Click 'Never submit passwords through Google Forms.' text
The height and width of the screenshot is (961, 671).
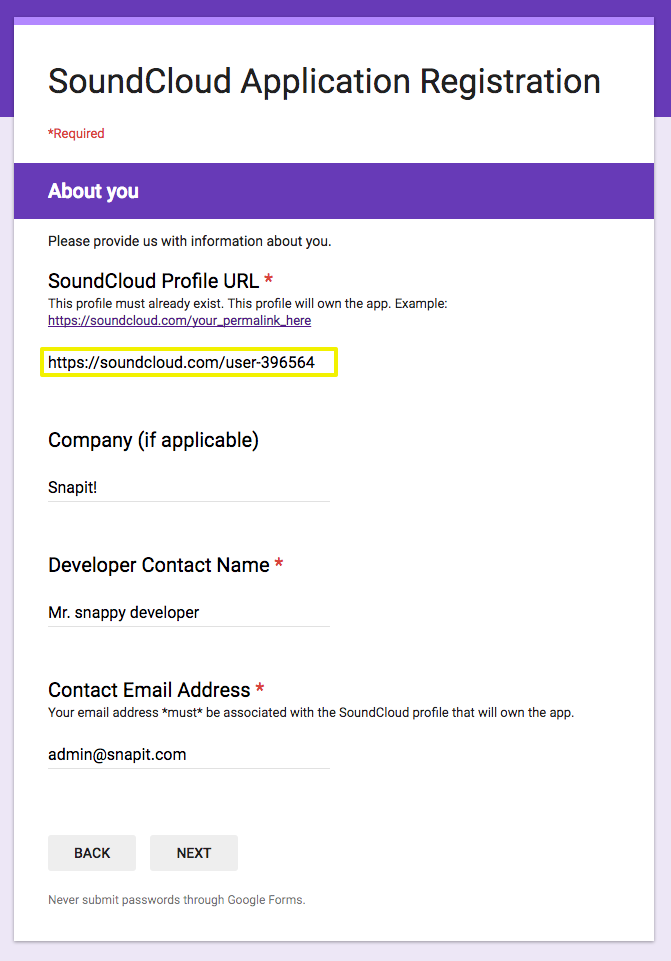pos(176,900)
